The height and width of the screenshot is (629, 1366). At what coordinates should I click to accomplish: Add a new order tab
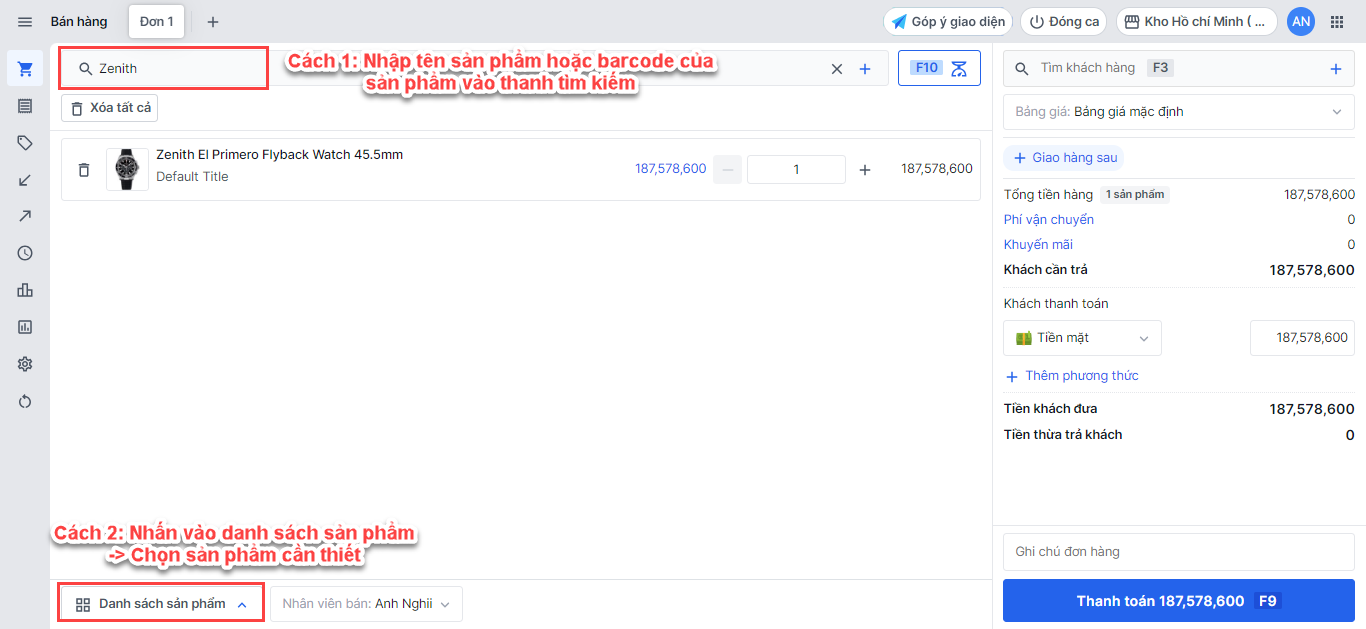point(212,22)
